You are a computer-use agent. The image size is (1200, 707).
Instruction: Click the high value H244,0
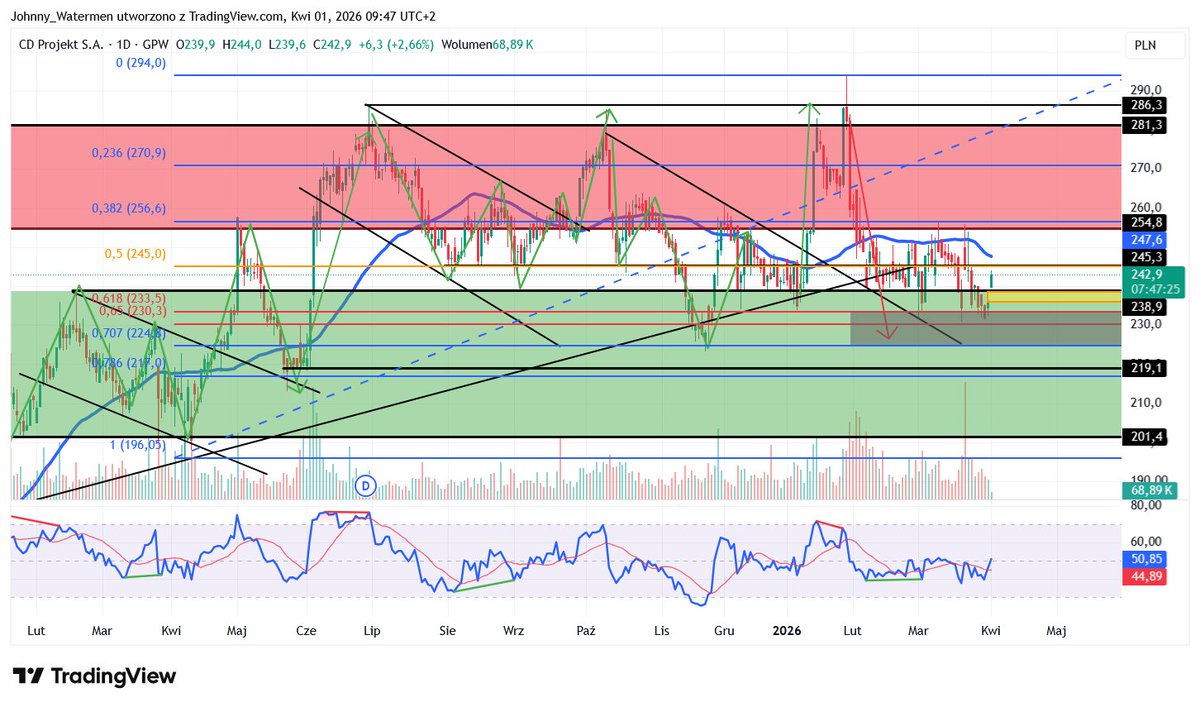click(x=244, y=44)
